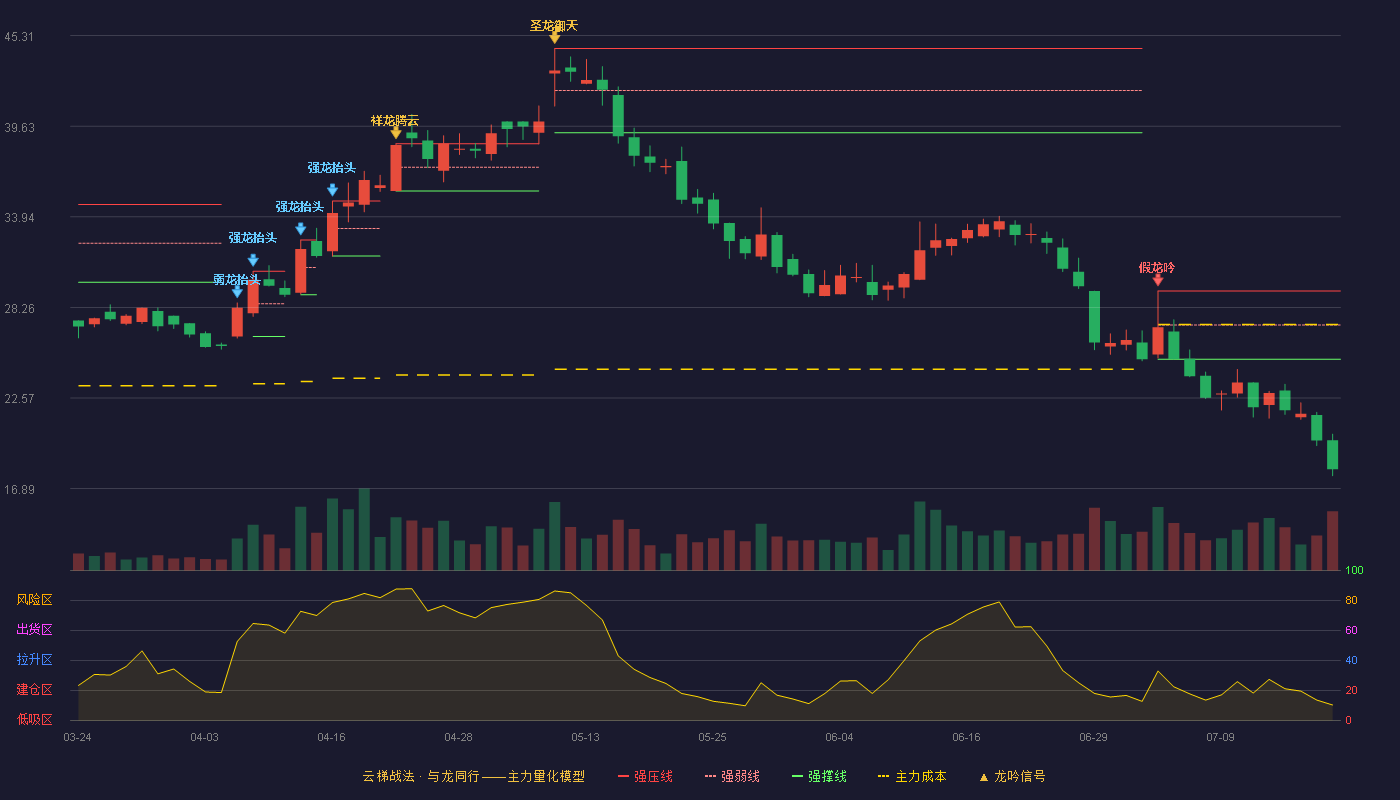Click the 龙吟信号 triangle legend icon
Screen dimensions: 1400x800
(983, 777)
